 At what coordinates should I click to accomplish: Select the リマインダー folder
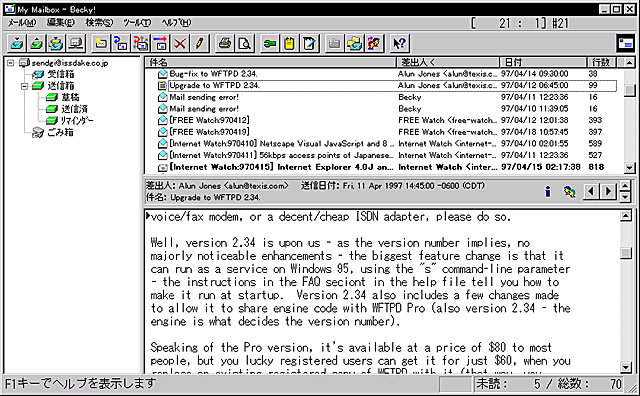[x=77, y=120]
